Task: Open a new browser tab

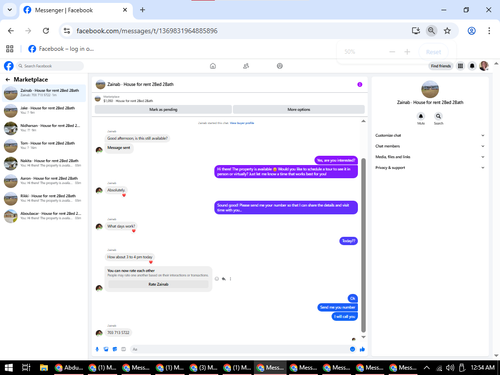Action: pos(142,10)
